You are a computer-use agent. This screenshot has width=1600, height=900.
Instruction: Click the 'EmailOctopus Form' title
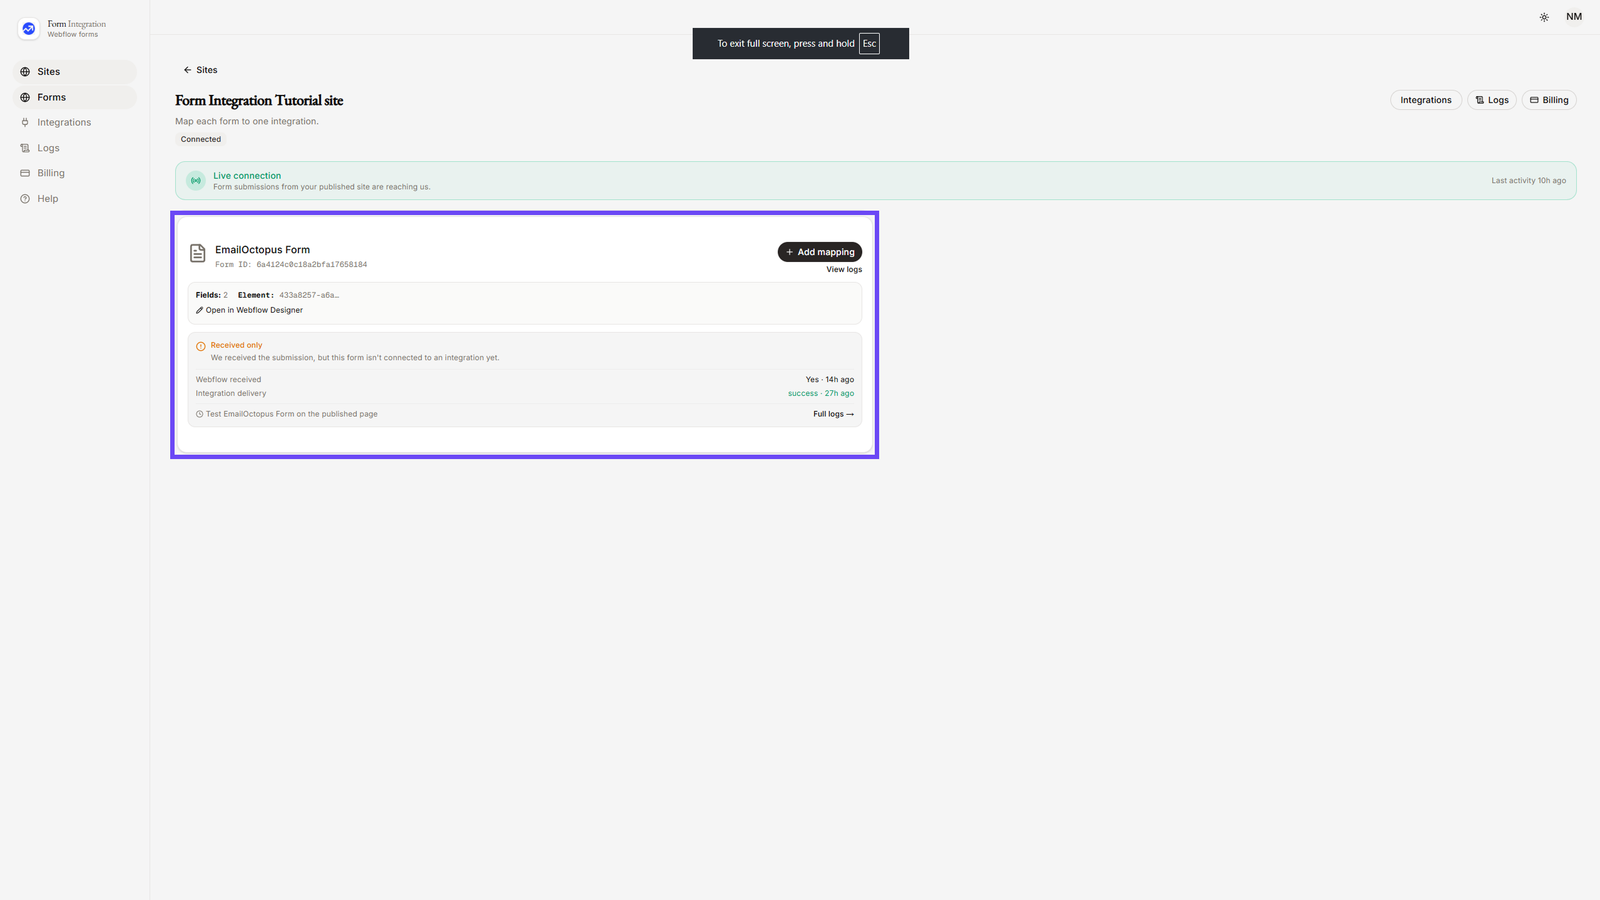(262, 250)
